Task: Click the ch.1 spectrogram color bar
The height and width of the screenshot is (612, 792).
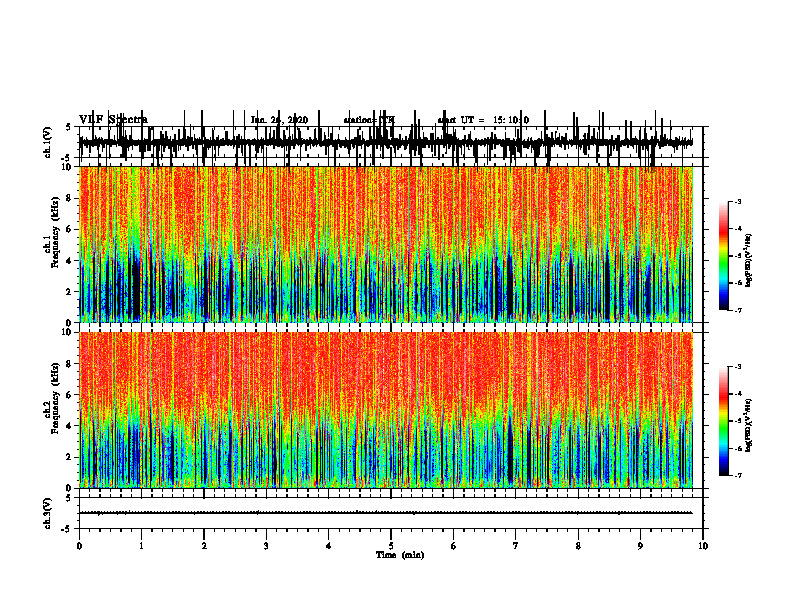Action: (724, 256)
